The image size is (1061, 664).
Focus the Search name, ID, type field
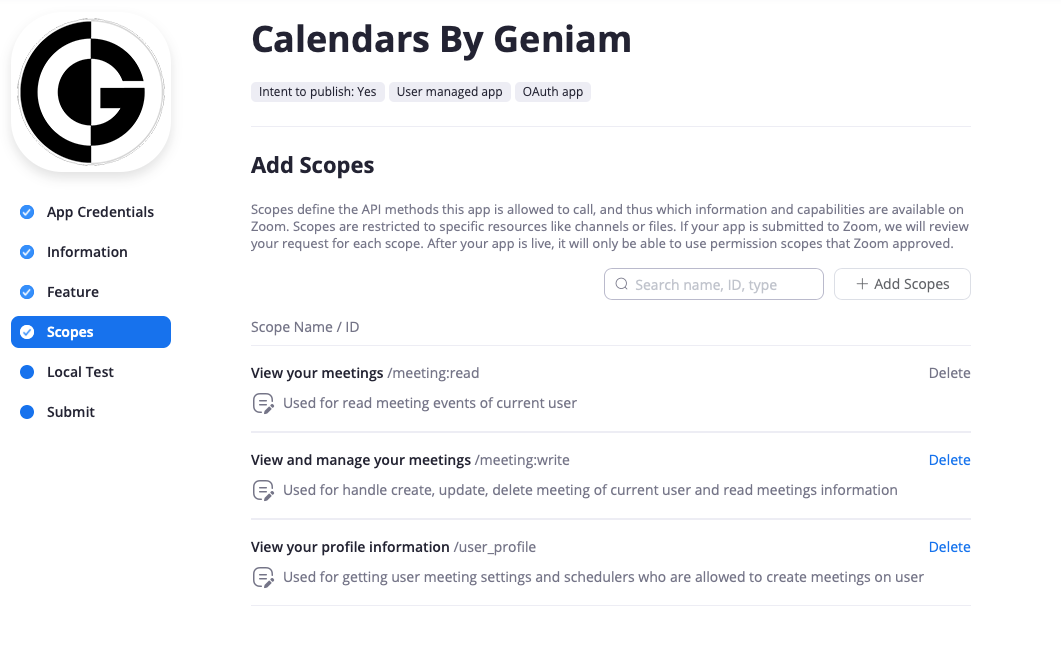tap(724, 285)
